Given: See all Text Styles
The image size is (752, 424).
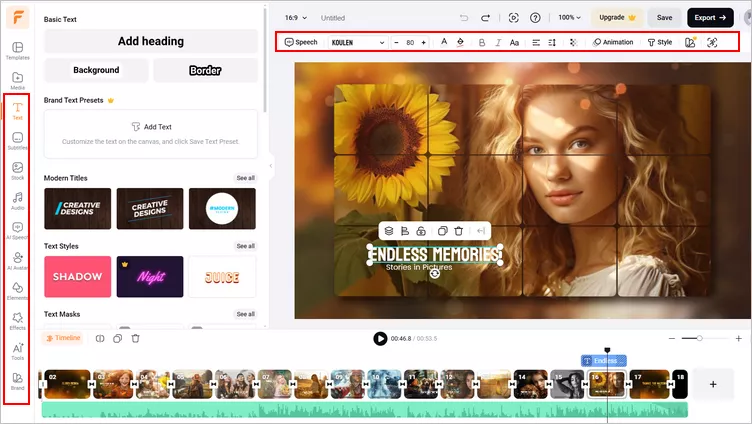Looking at the screenshot, I should (246, 246).
